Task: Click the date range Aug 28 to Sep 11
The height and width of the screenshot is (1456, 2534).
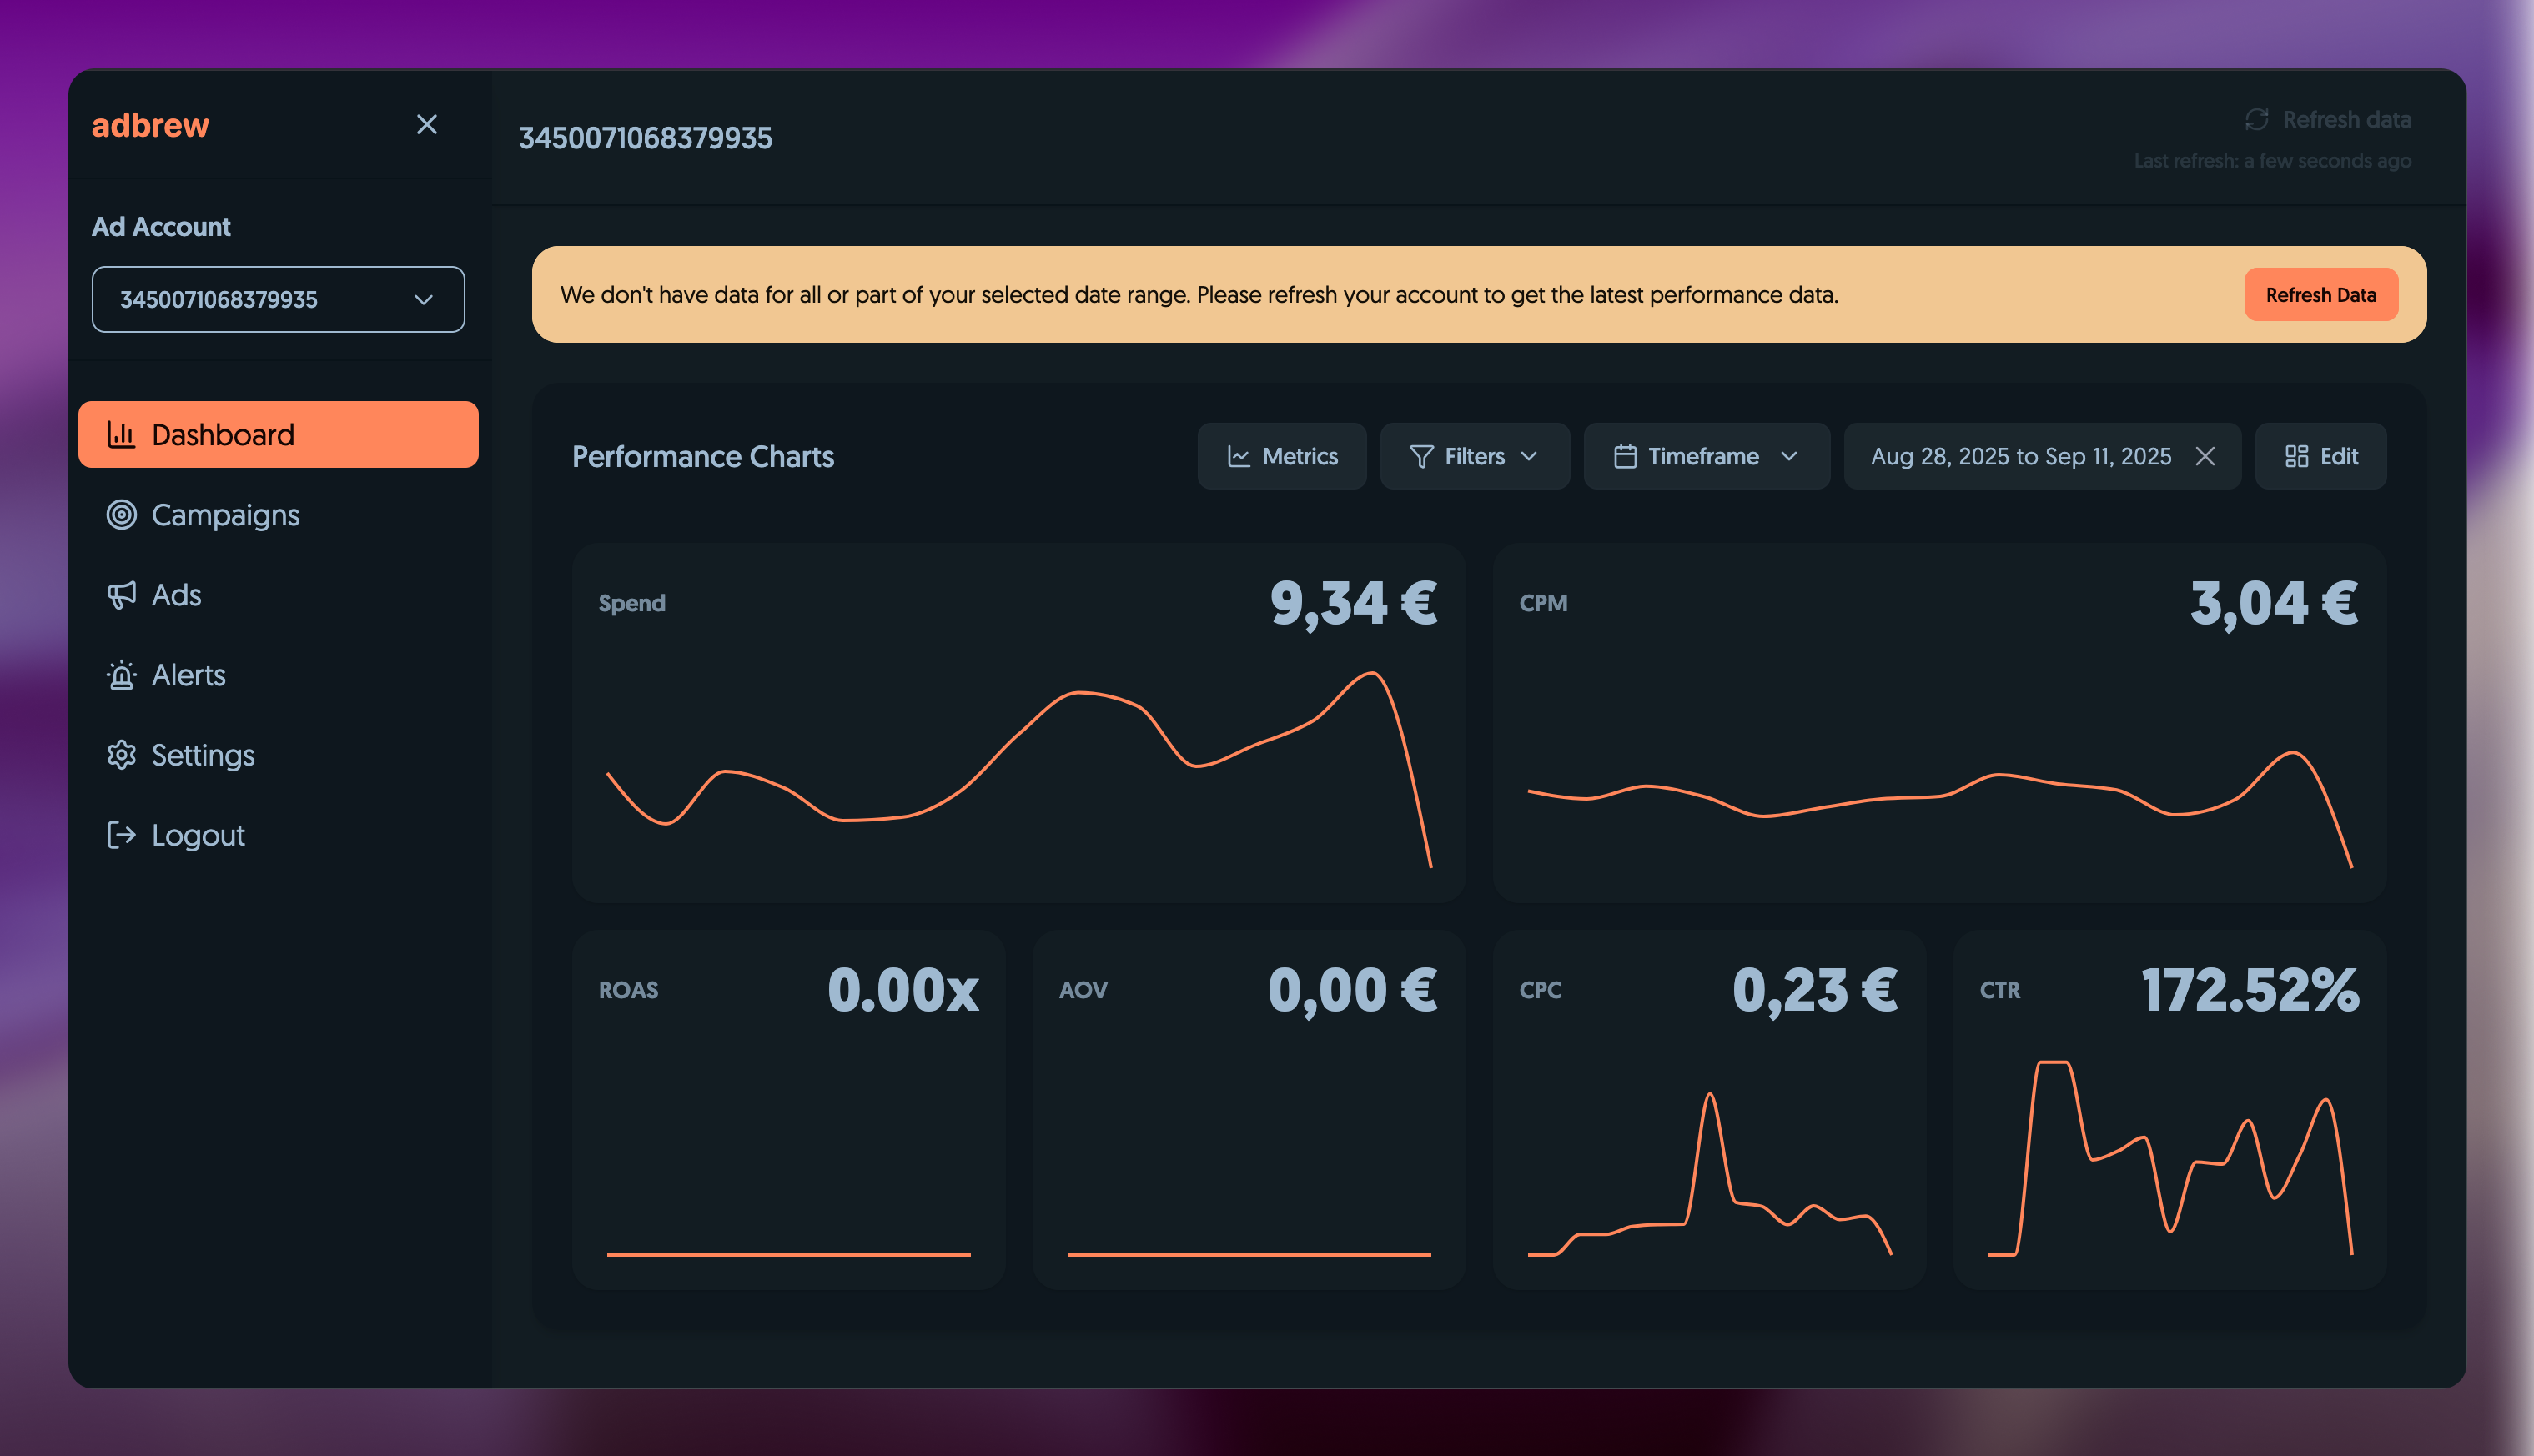Action: tap(2020, 456)
